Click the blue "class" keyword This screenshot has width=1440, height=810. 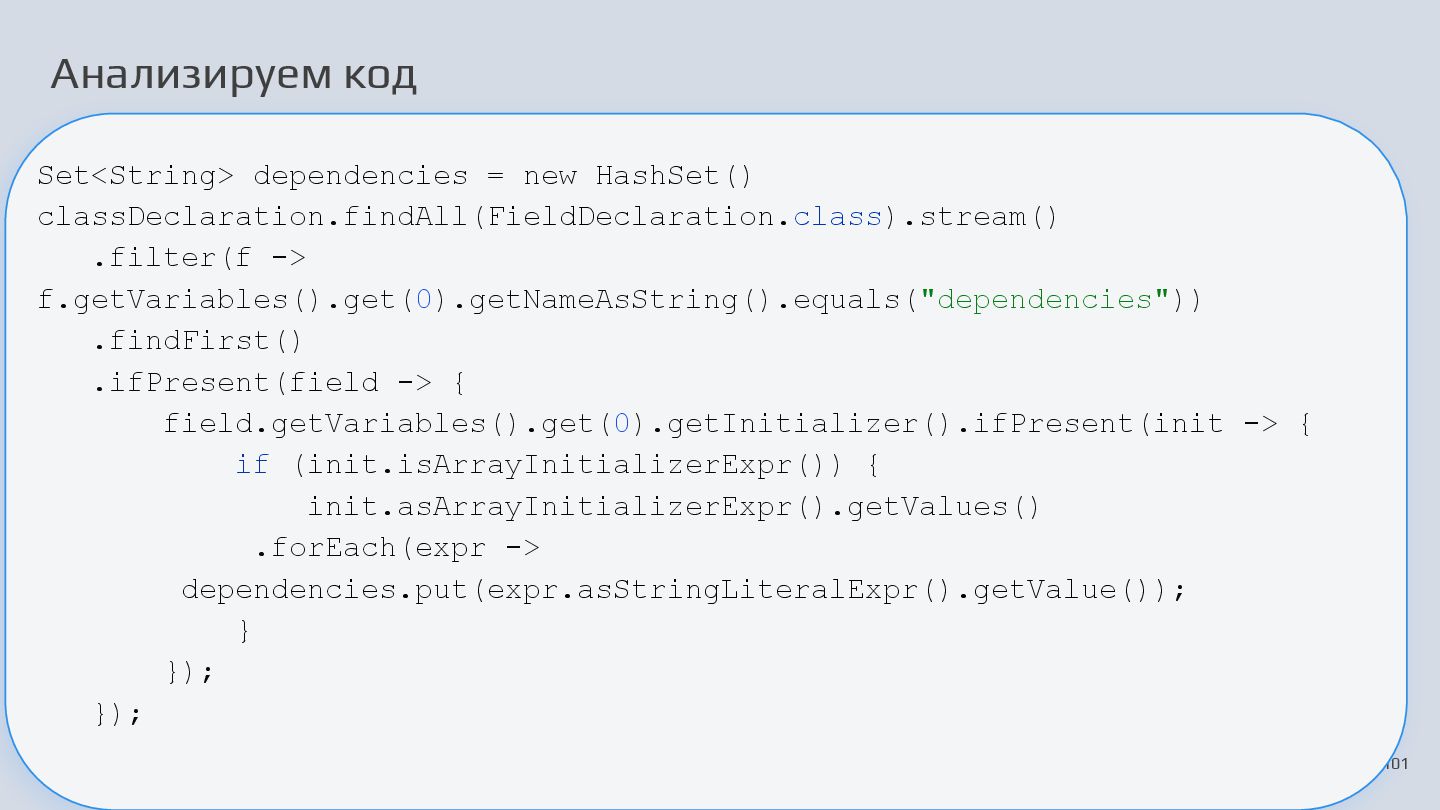point(838,217)
